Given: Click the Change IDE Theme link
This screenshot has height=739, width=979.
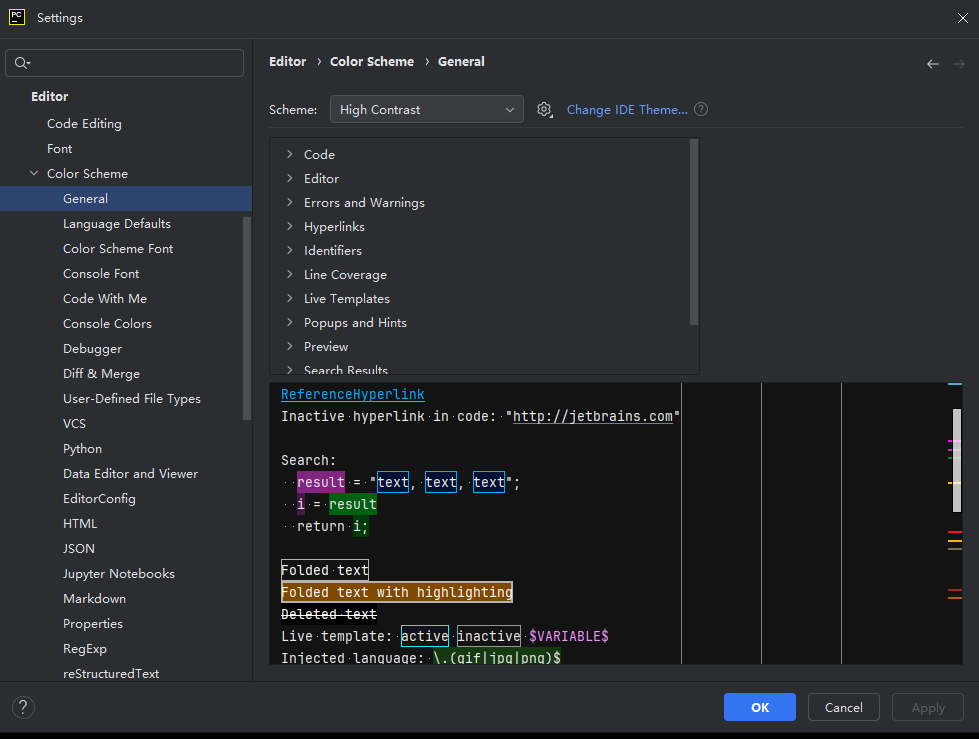Looking at the screenshot, I should 627,110.
